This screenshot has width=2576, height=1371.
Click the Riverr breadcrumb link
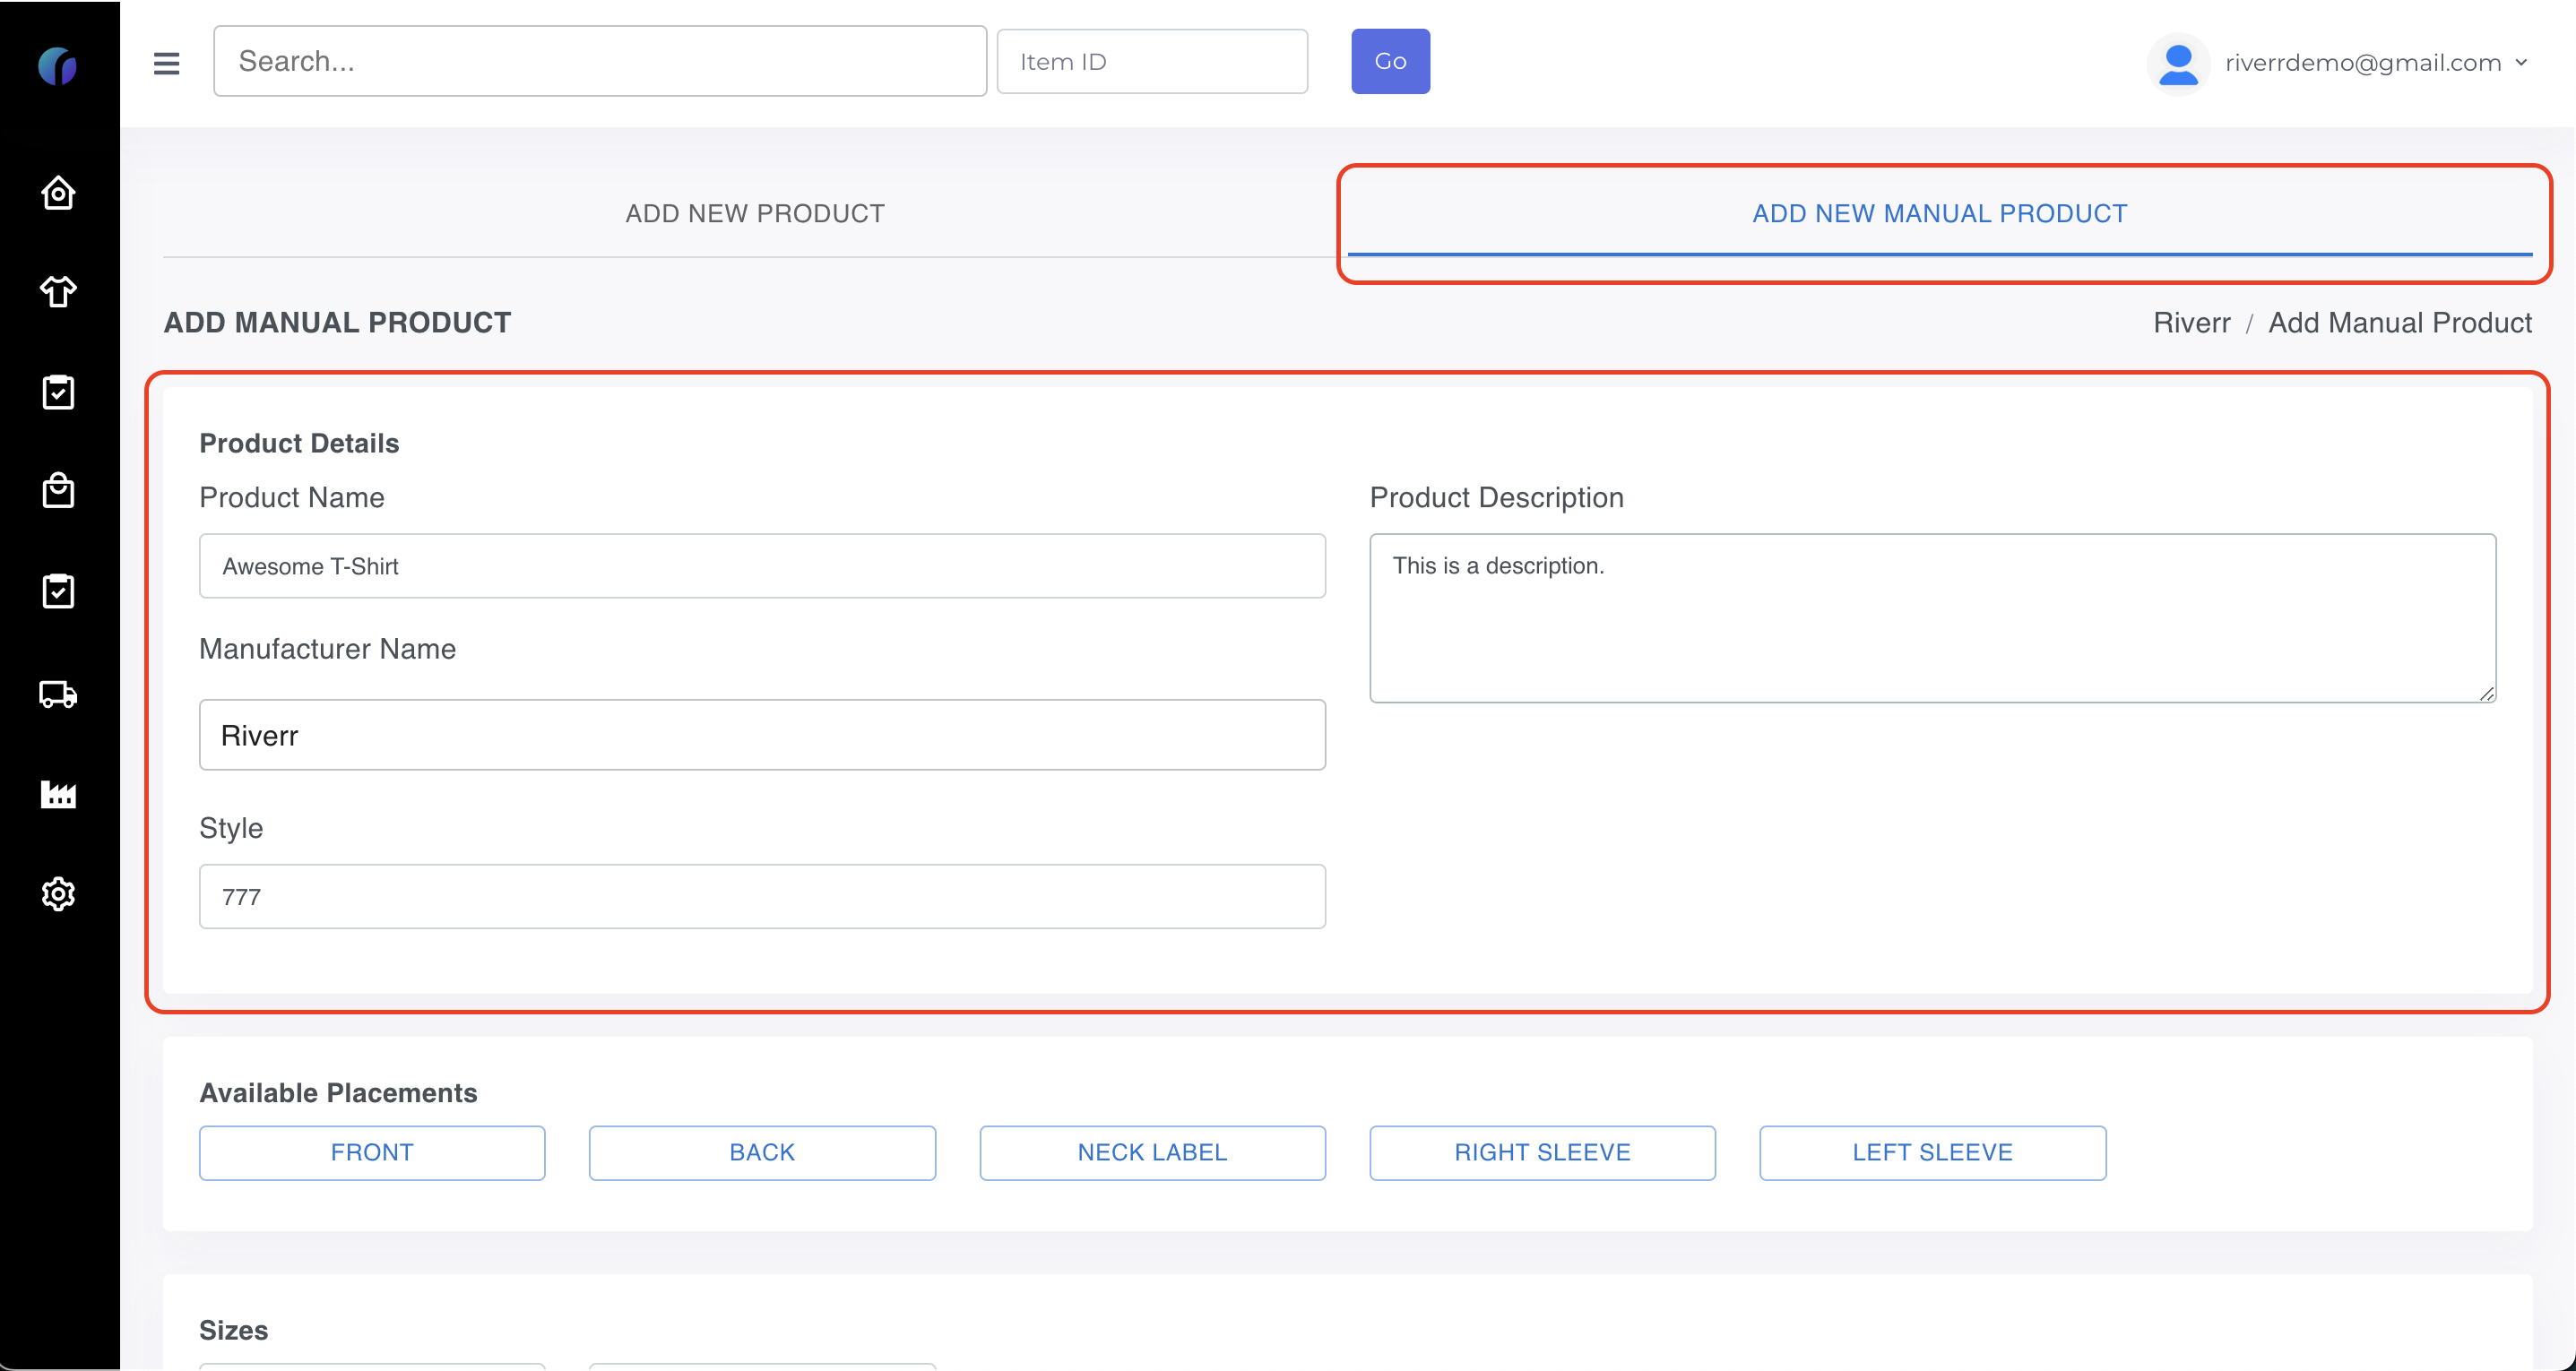(x=2191, y=322)
